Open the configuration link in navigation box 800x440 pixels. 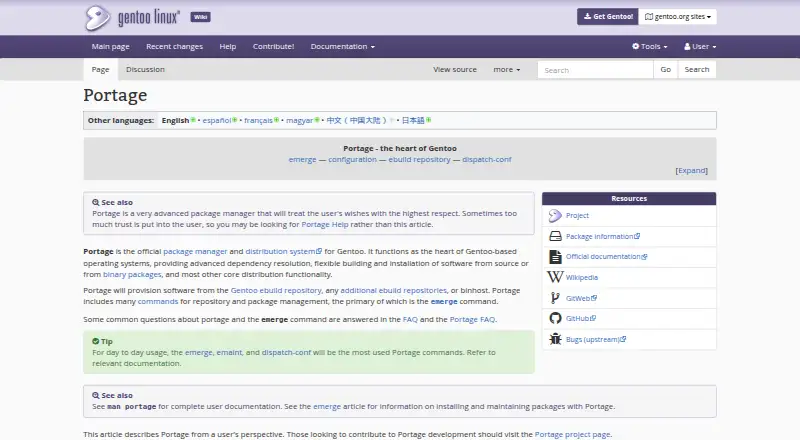pyautogui.click(x=352, y=159)
